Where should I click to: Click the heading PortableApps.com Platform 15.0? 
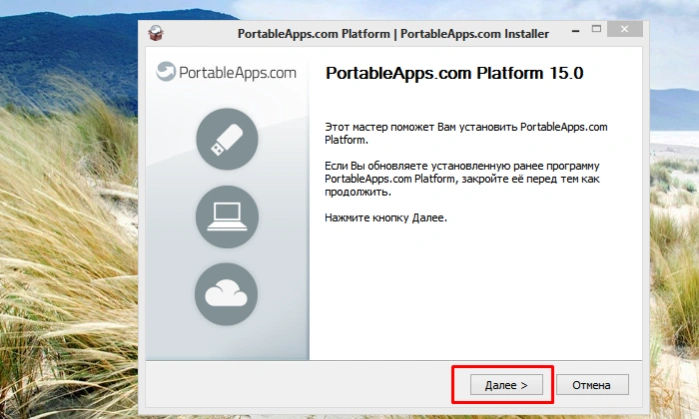click(454, 73)
